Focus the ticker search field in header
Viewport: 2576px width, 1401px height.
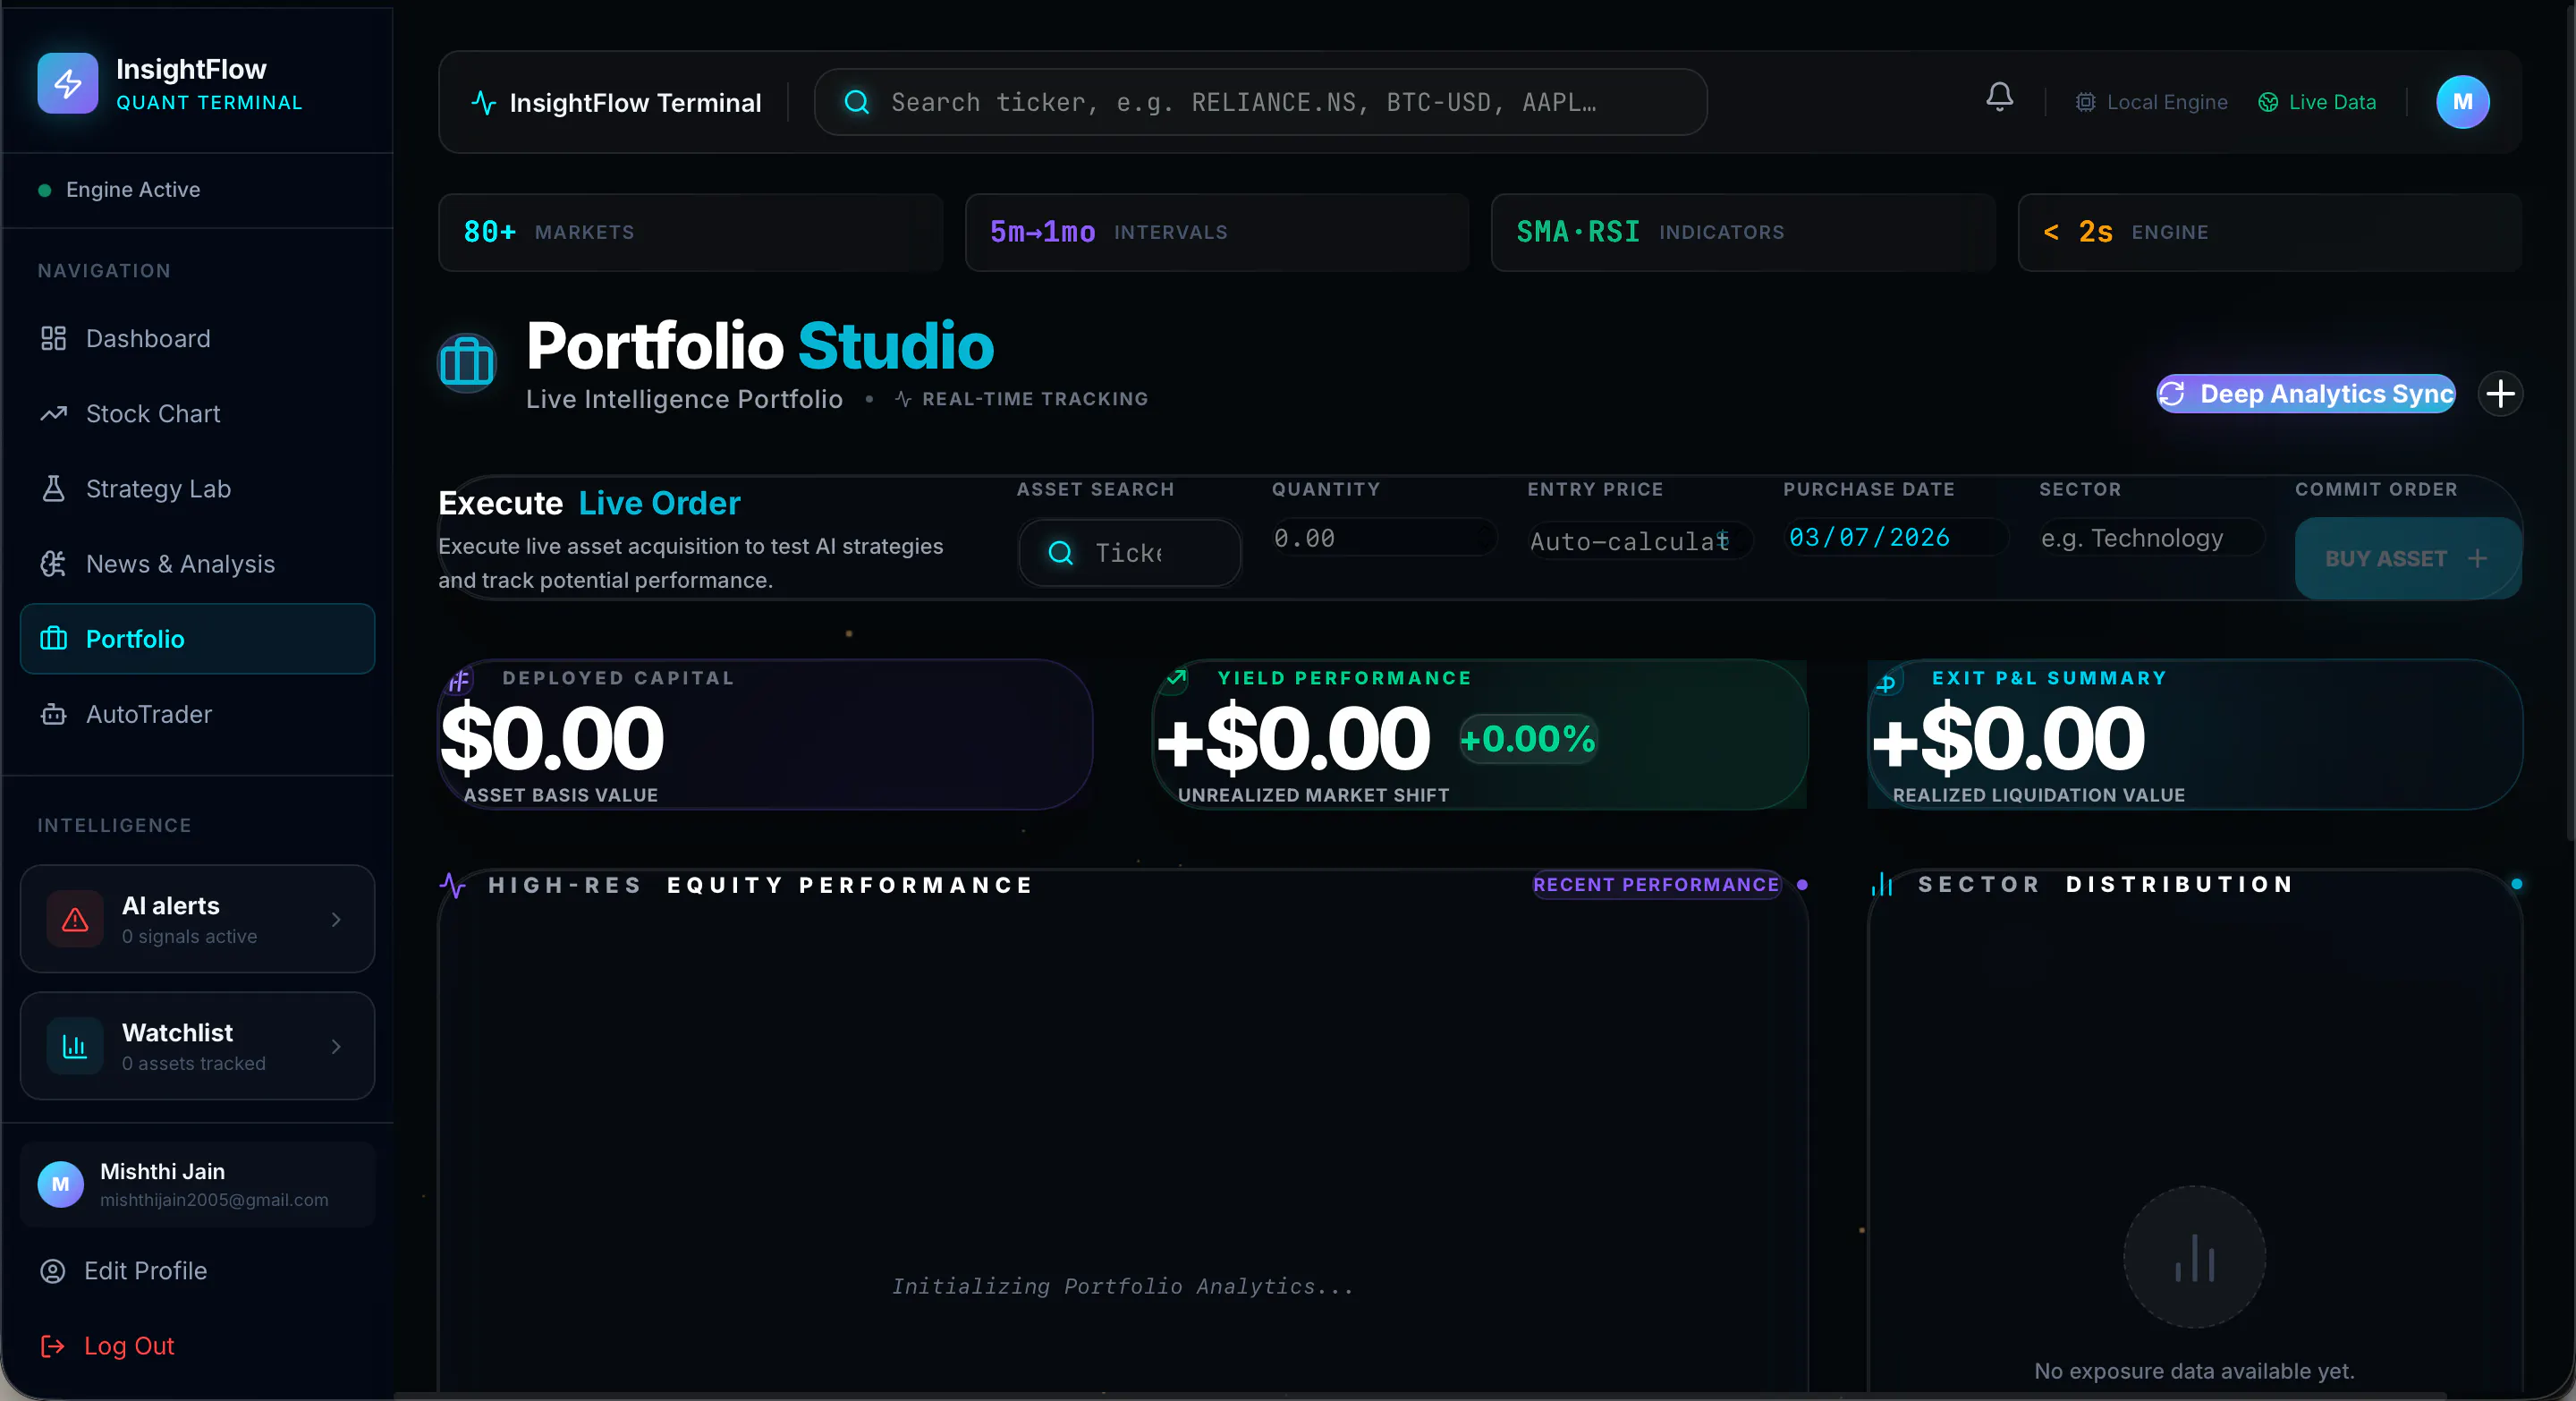tap(1260, 102)
